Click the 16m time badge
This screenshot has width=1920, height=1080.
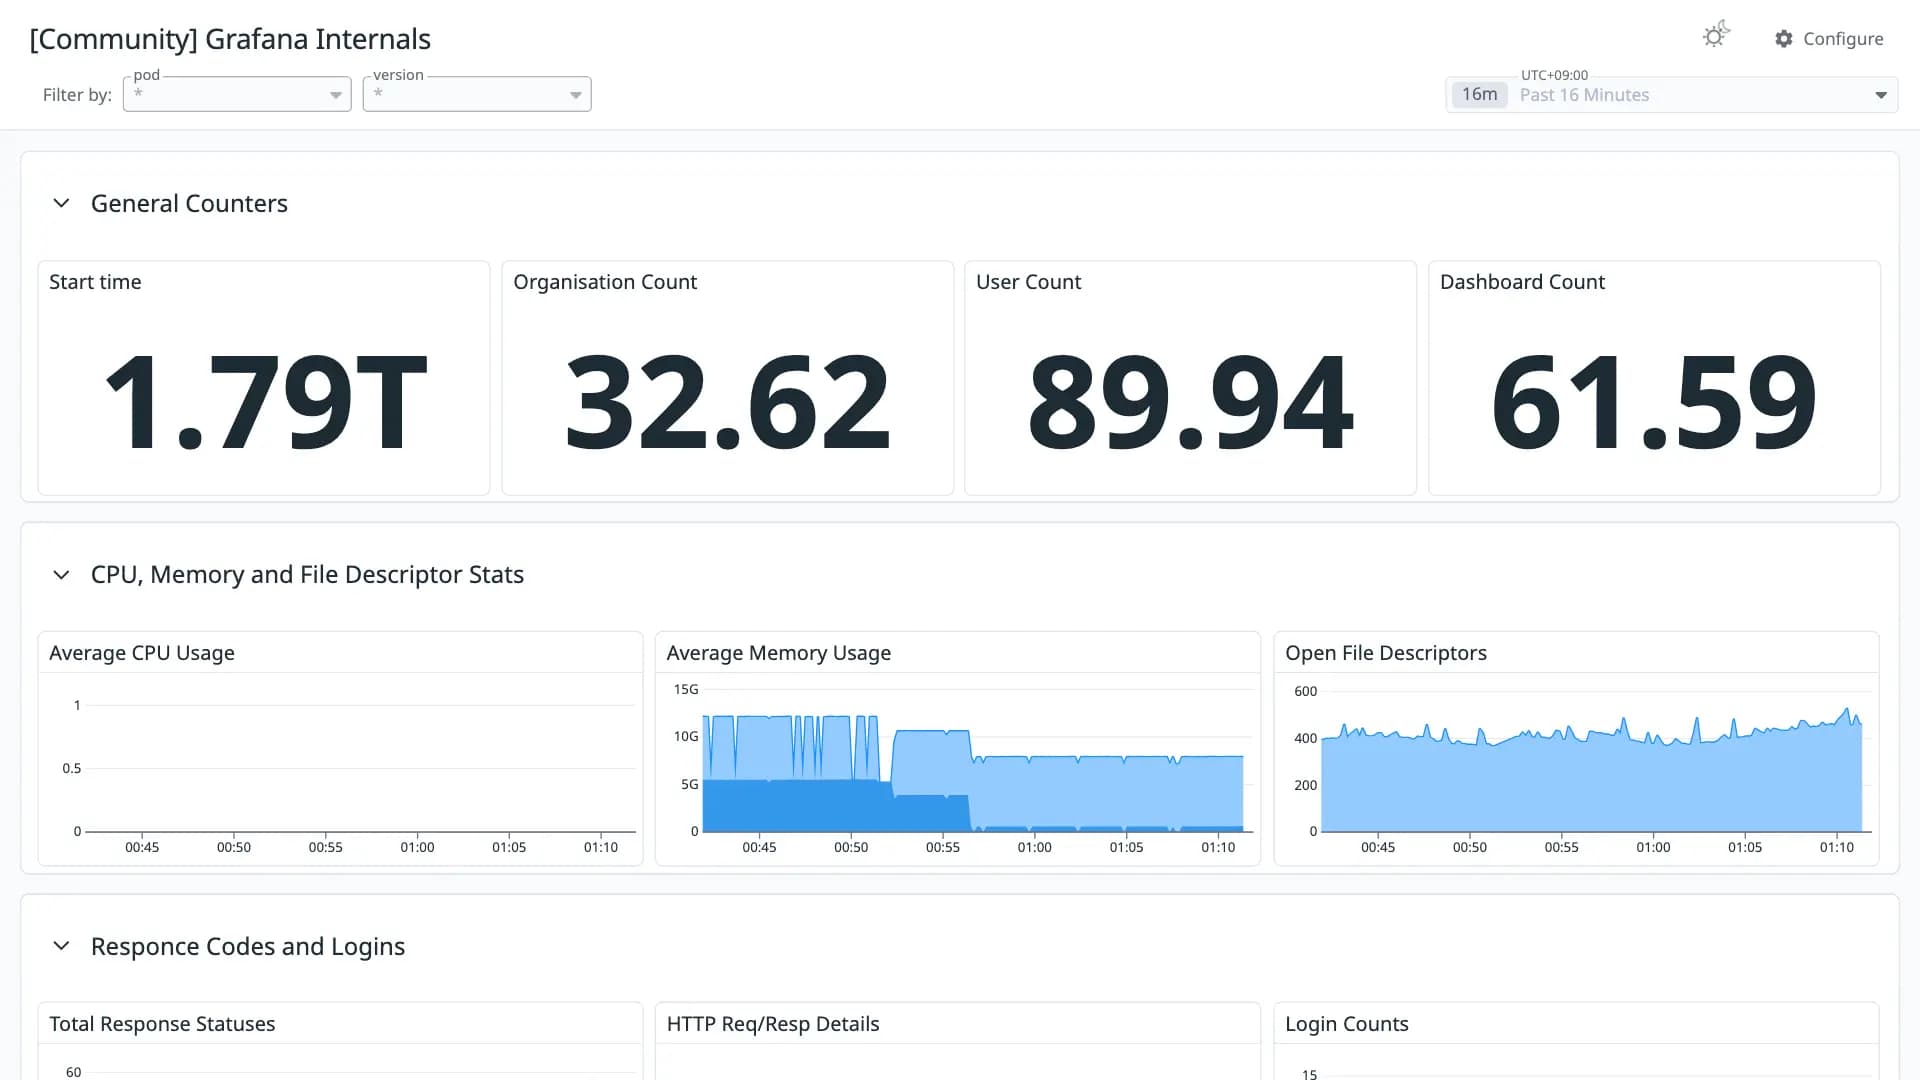[1480, 94]
